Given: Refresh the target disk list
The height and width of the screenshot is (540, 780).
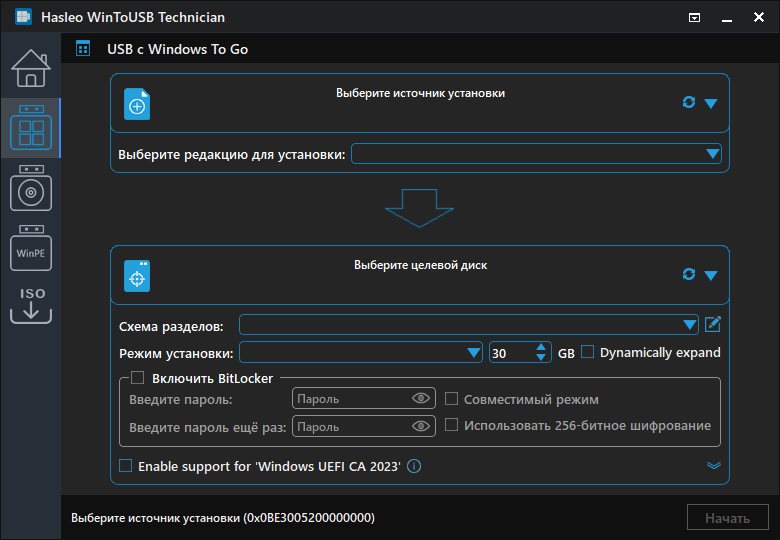Looking at the screenshot, I should [688, 274].
